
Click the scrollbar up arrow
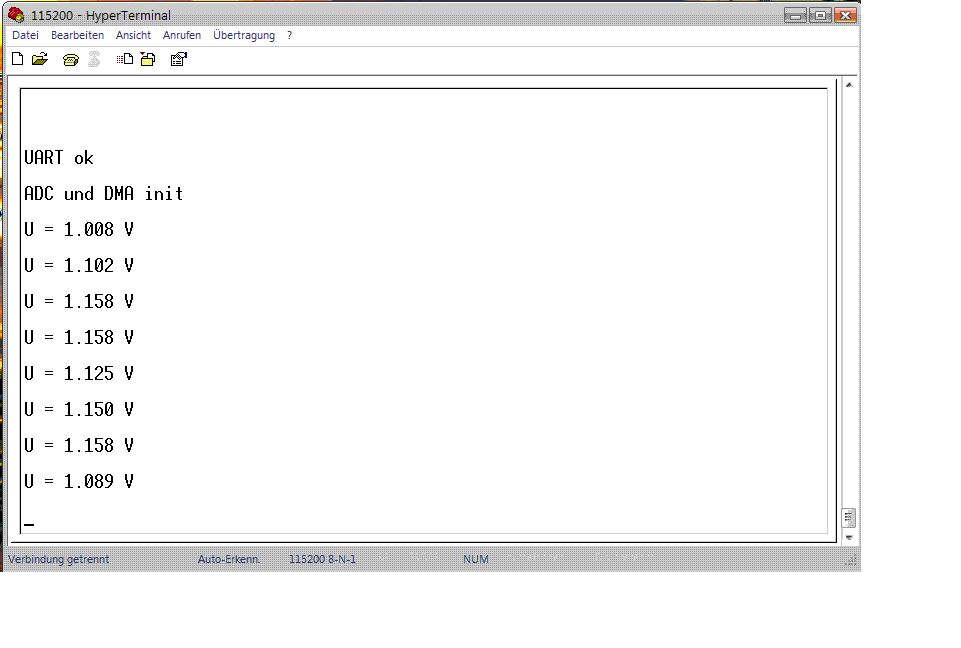pos(849,85)
